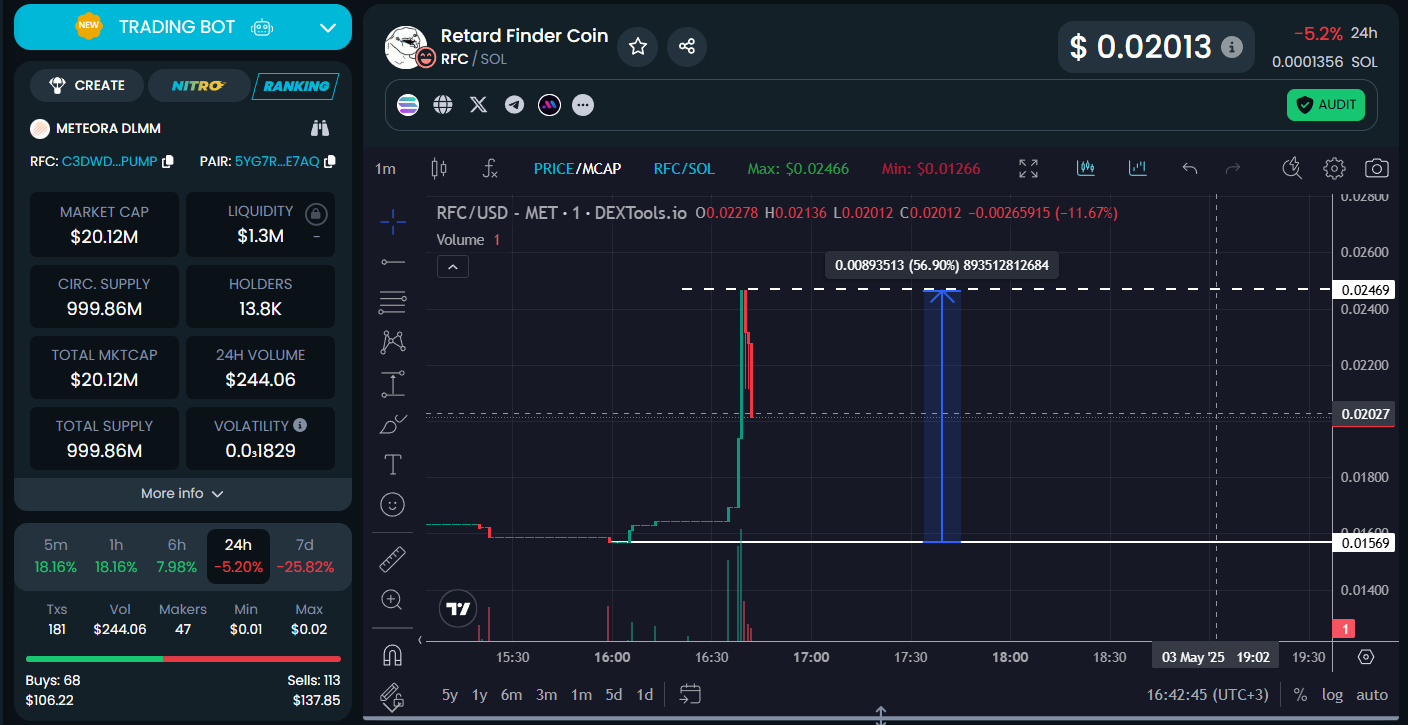The width and height of the screenshot is (1408, 725).
Task: Open the fx indicators menu
Action: 490,168
